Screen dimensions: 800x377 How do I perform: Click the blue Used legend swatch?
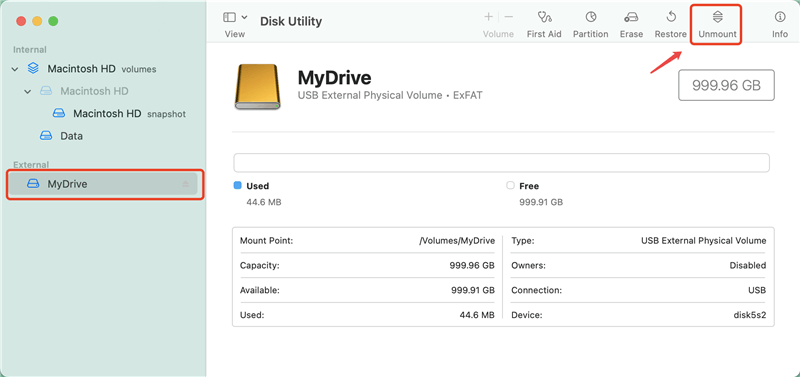tap(237, 186)
